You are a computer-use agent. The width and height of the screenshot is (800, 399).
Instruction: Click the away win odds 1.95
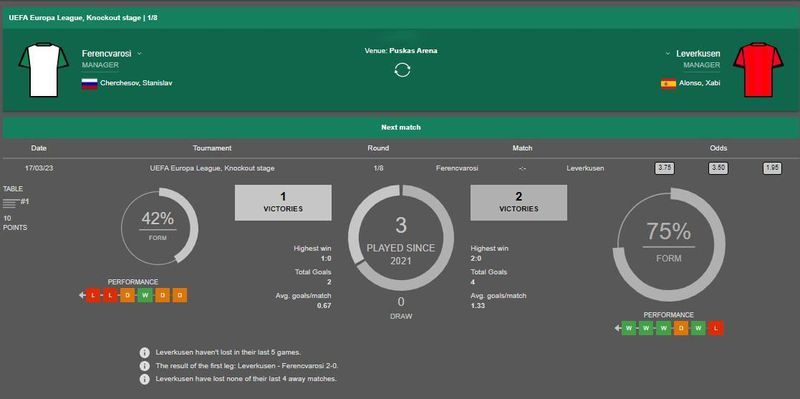(x=772, y=168)
